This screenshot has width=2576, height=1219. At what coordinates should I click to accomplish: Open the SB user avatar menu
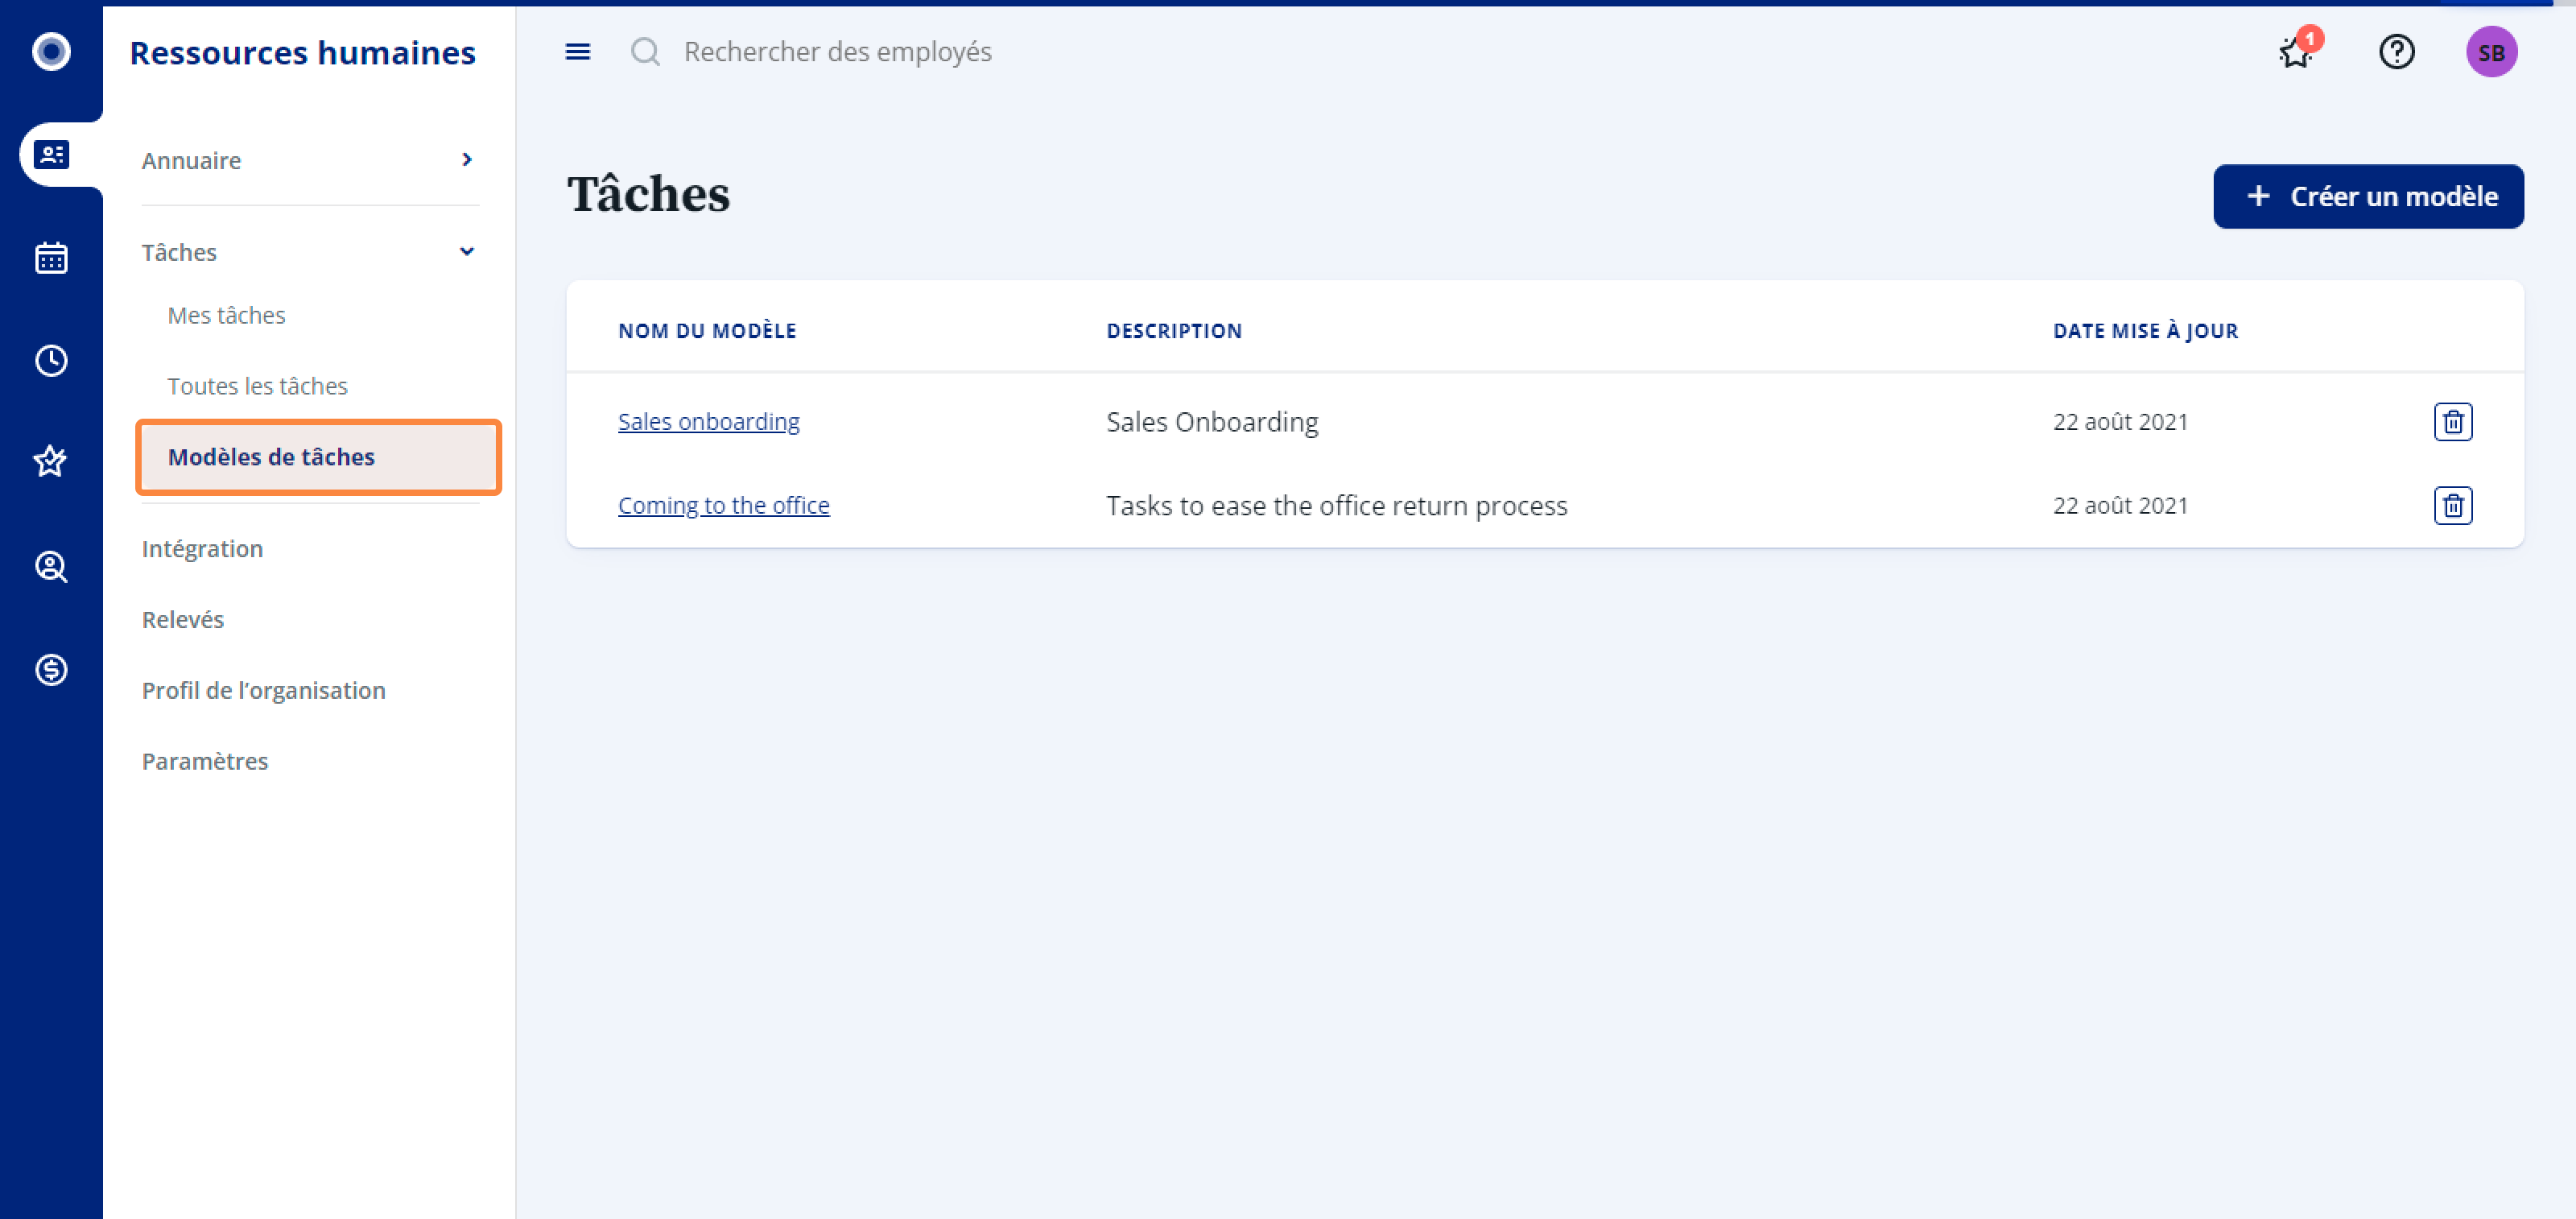pos(2491,52)
